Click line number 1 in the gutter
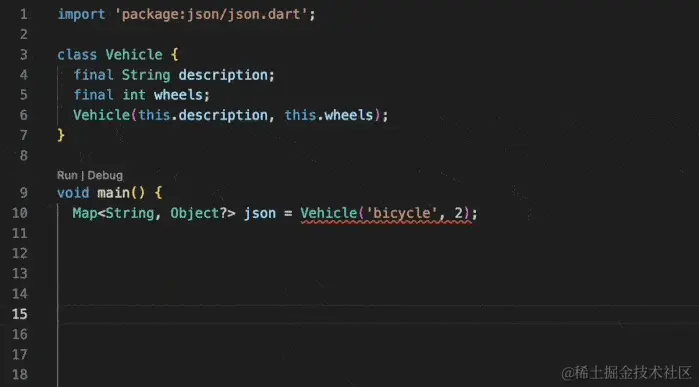This screenshot has width=699, height=387. coord(24,14)
